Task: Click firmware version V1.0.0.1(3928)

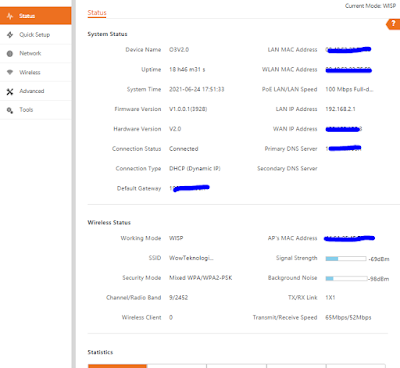Action: point(188,109)
